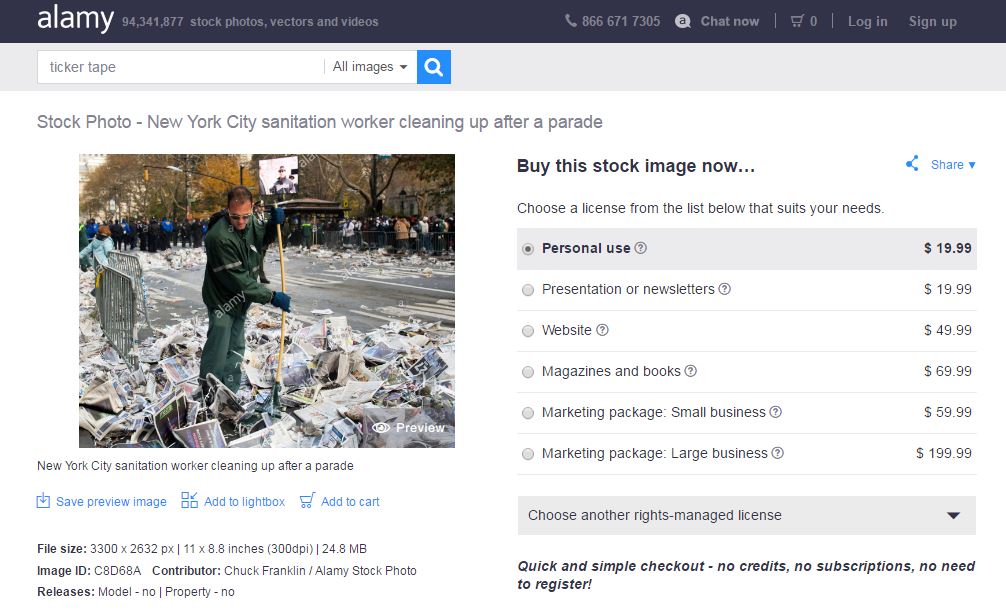Image resolution: width=1006 pixels, height=613 pixels.
Task: Select Presentation or newsletters license option
Action: (x=528, y=290)
